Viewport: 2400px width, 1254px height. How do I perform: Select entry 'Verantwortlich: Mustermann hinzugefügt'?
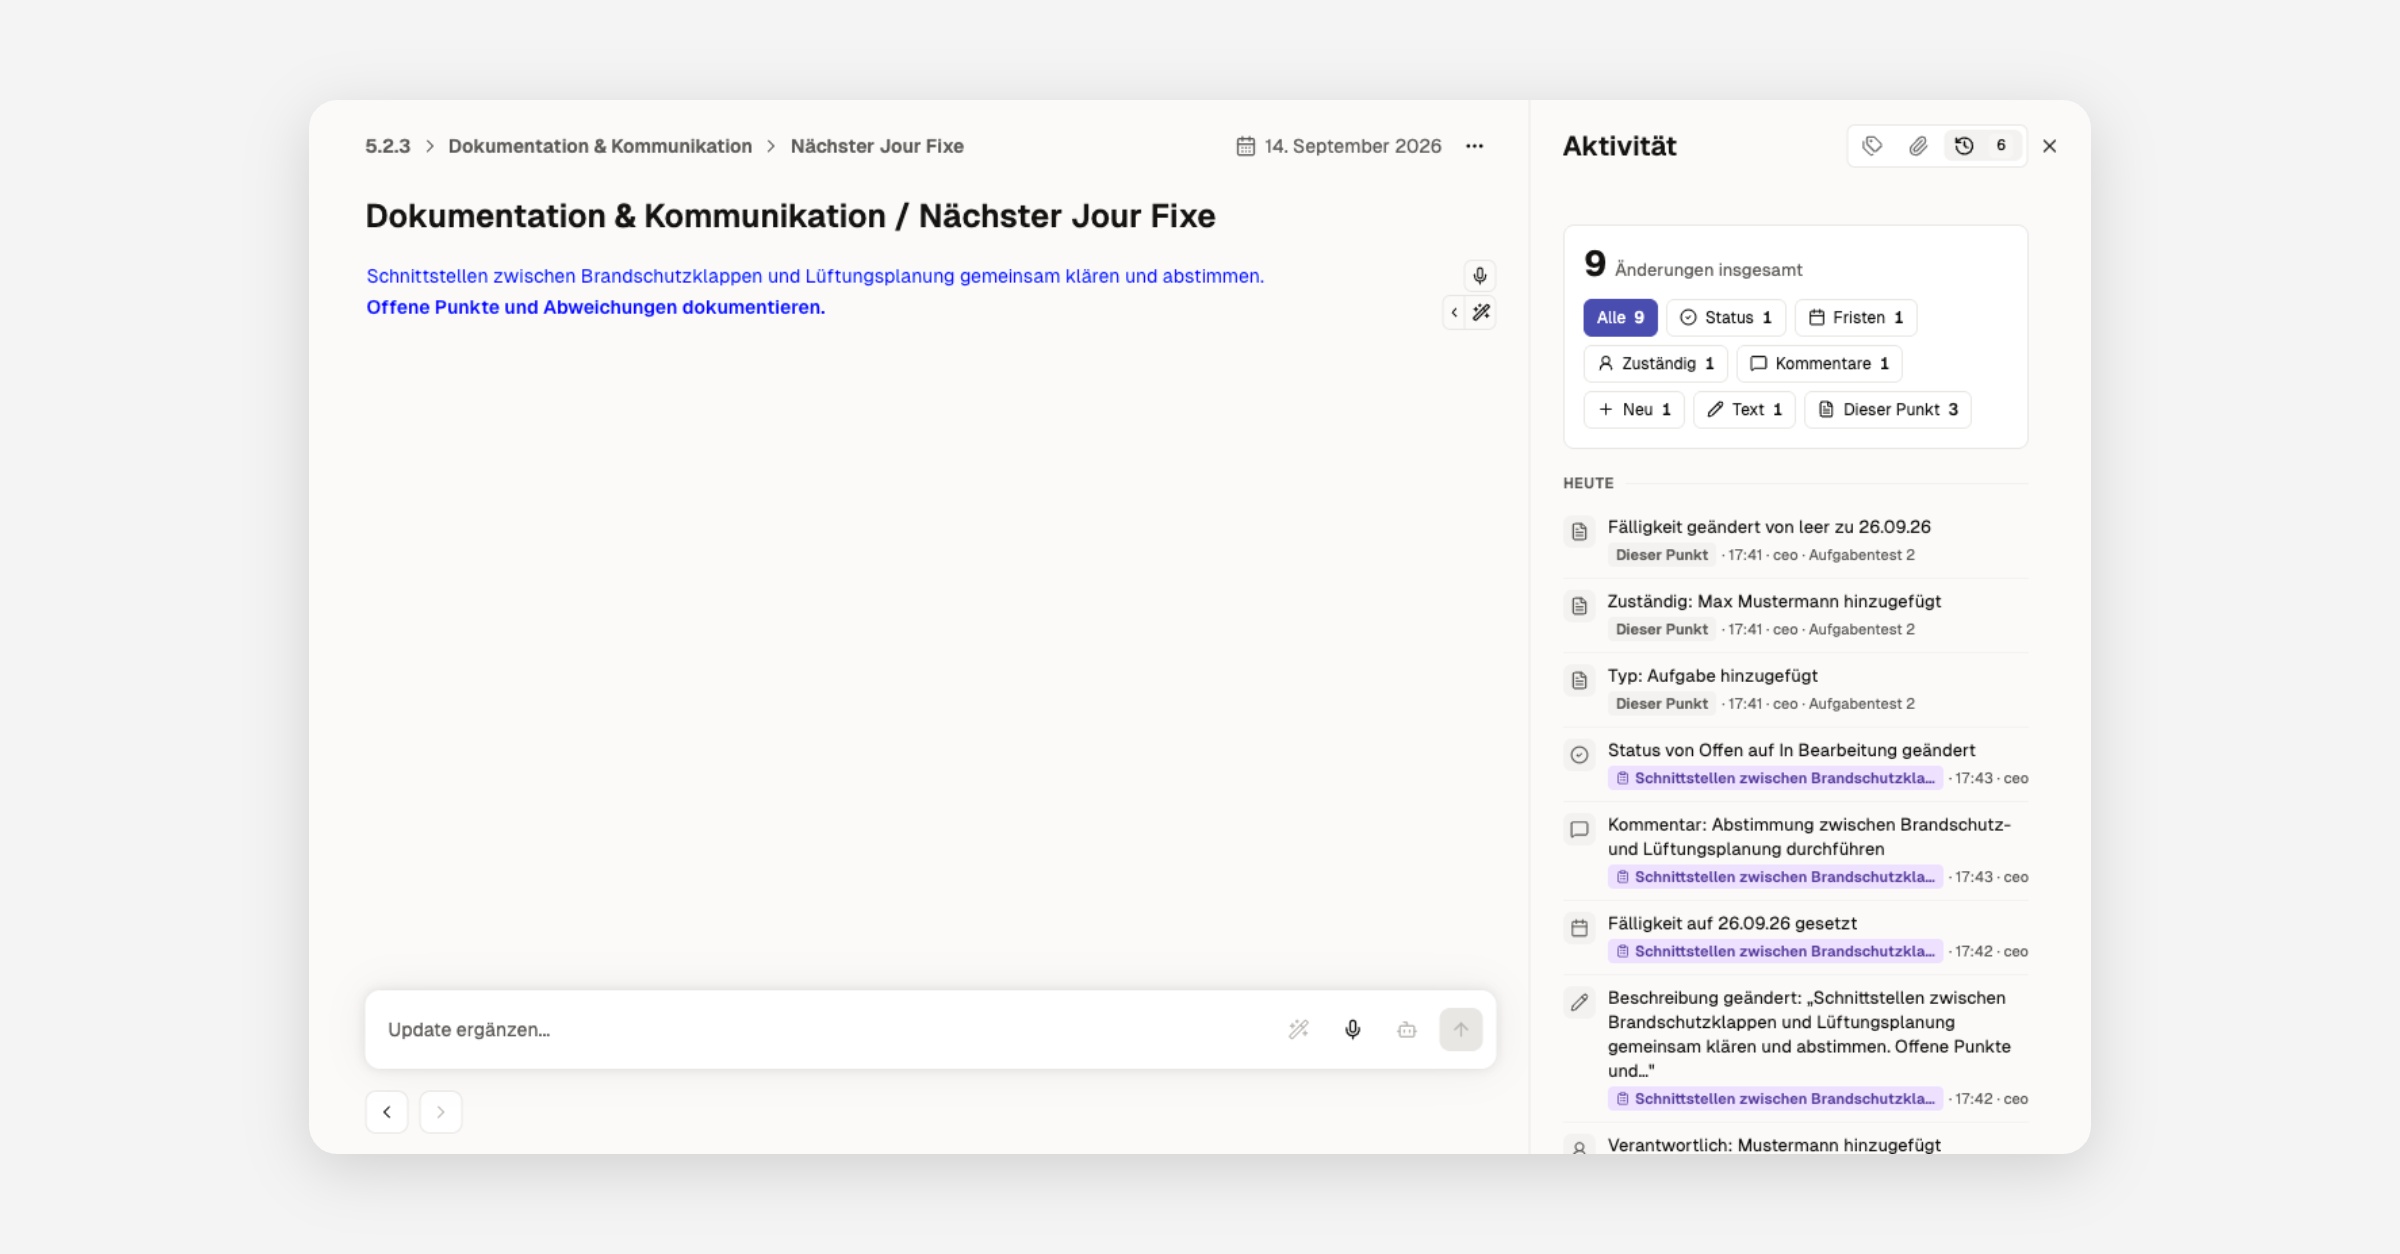1774,1145
